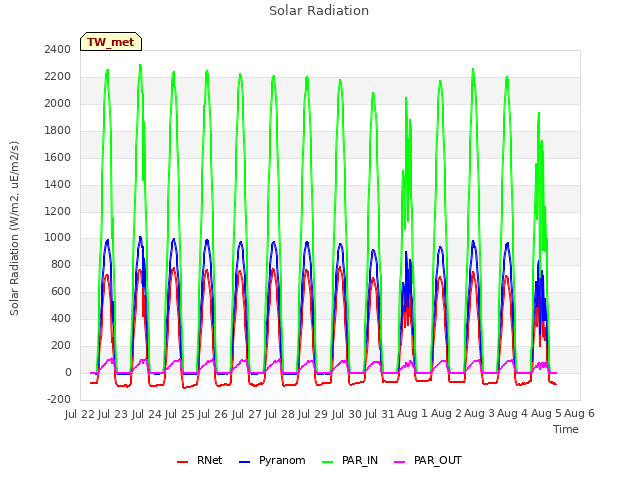This screenshot has height=480, width=640.
Task: Click the PAR_OUT magenta legend swatch
Action: [400, 462]
